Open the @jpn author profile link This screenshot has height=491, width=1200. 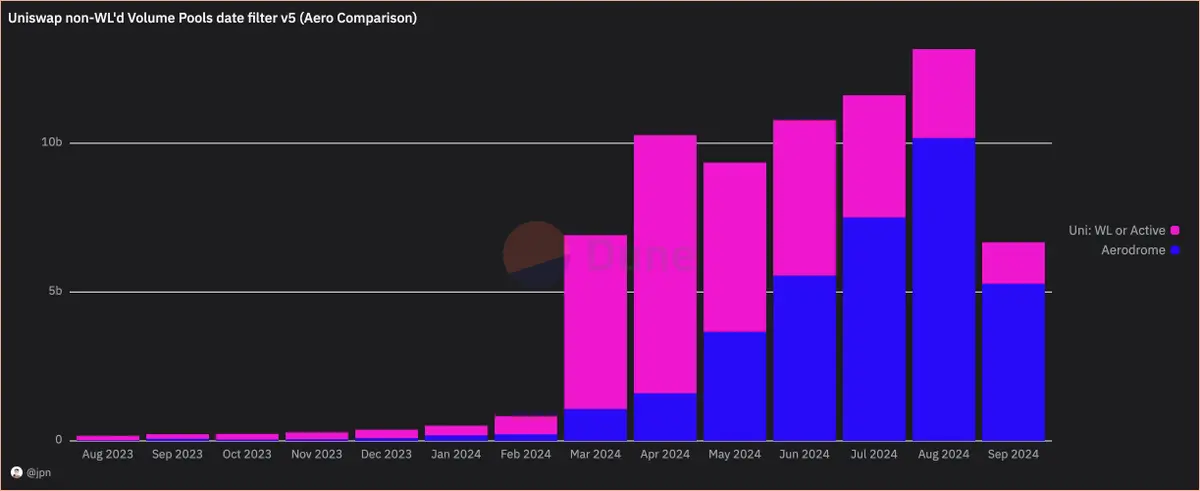tap(38, 472)
